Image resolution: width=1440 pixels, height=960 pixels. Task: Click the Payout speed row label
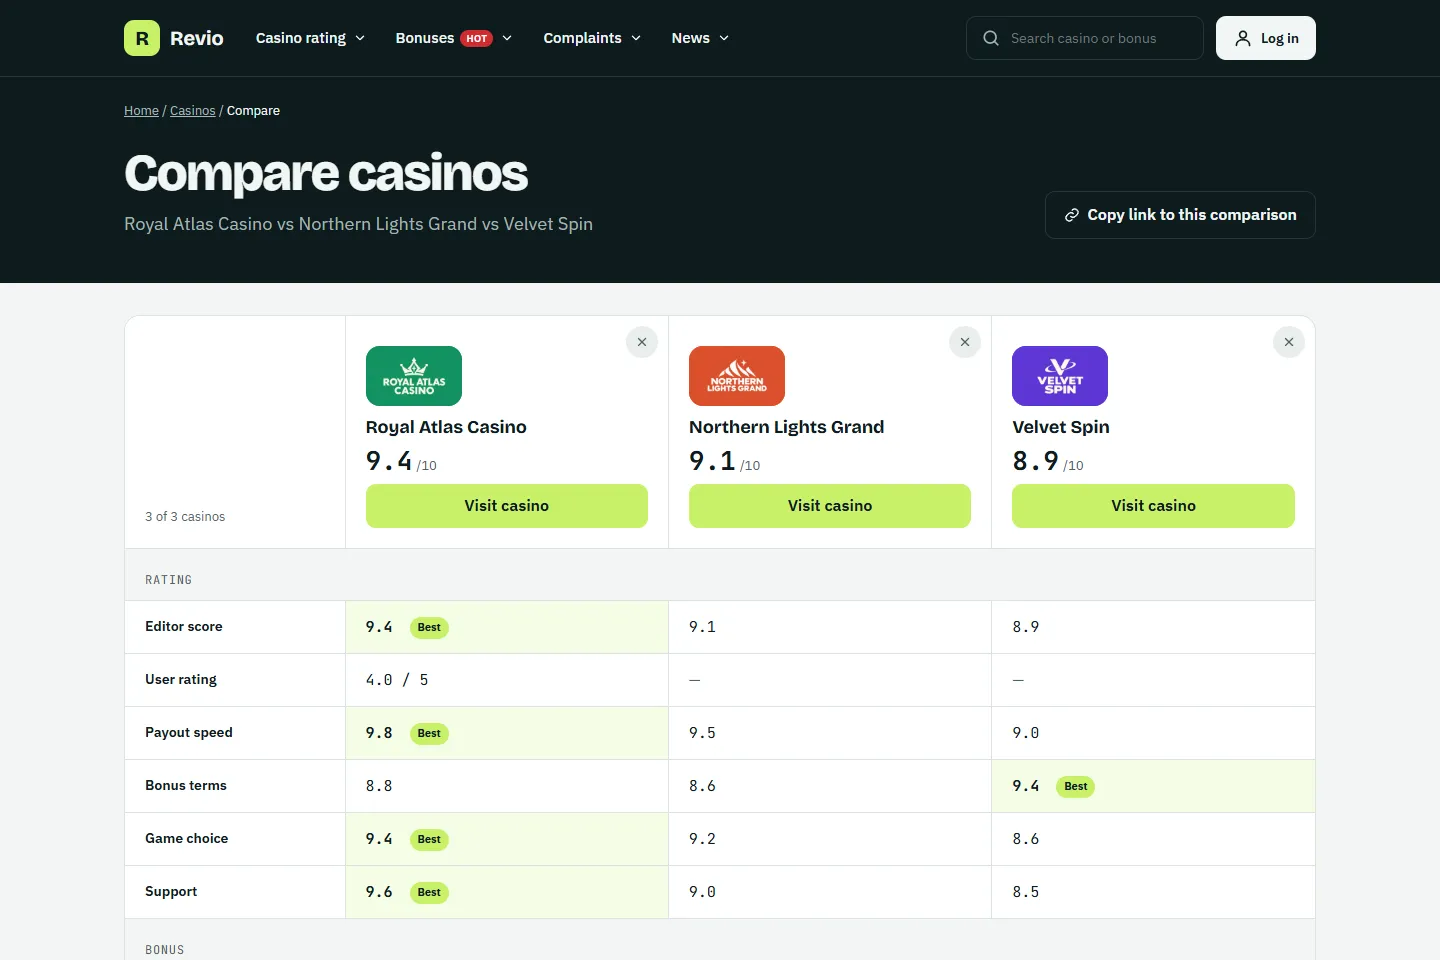coord(189,733)
